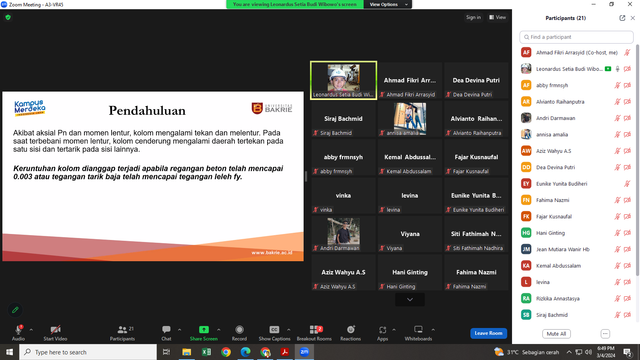Open Adobe Acrobat from the taskbar
This screenshot has width=640, height=360.
coord(284,352)
